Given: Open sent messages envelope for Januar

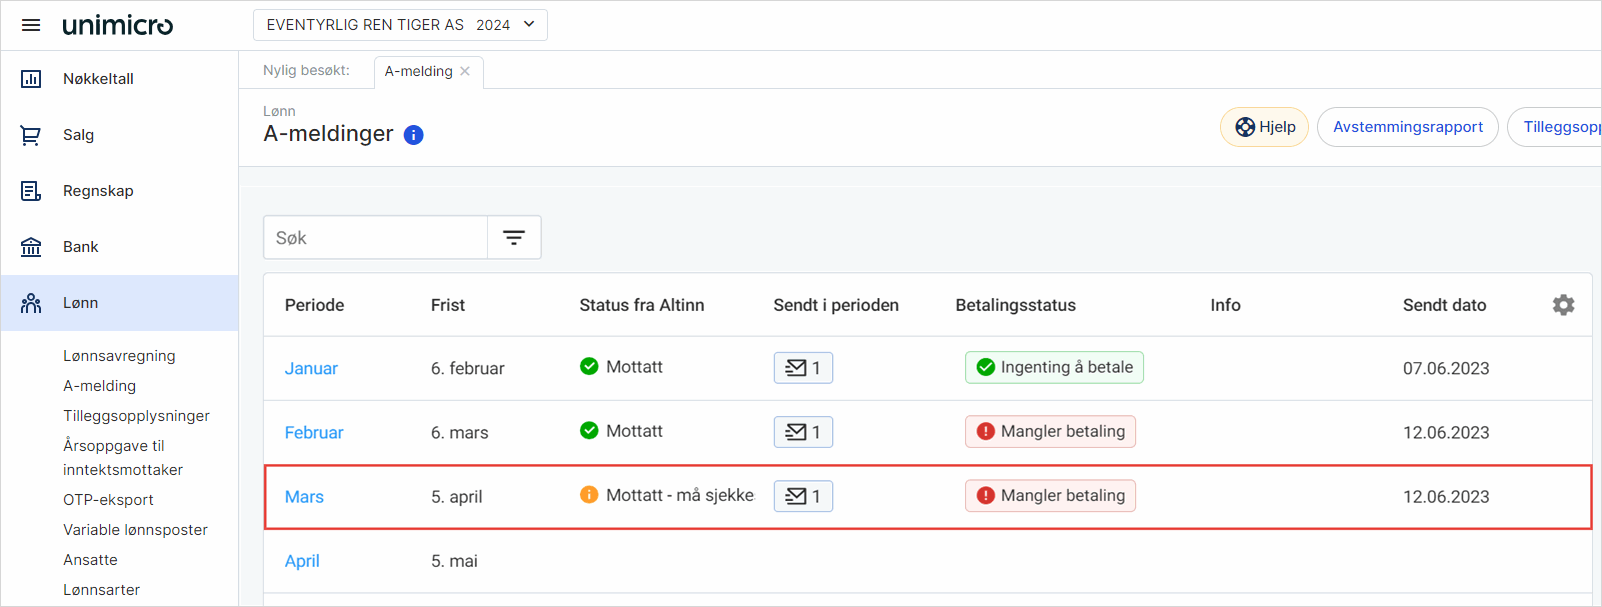Looking at the screenshot, I should [803, 368].
